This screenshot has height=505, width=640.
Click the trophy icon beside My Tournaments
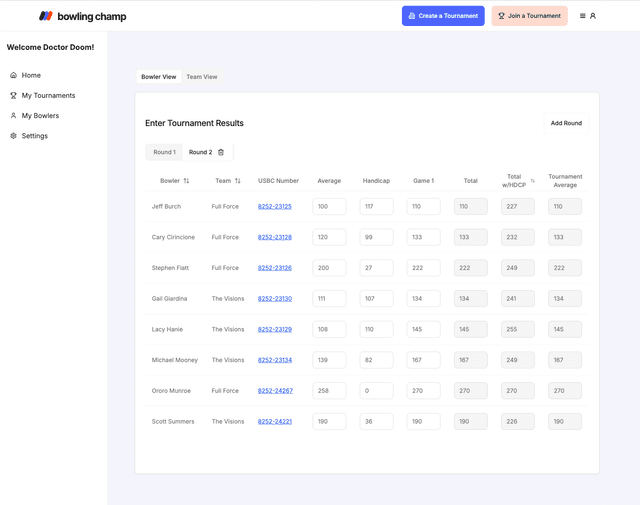point(13,96)
